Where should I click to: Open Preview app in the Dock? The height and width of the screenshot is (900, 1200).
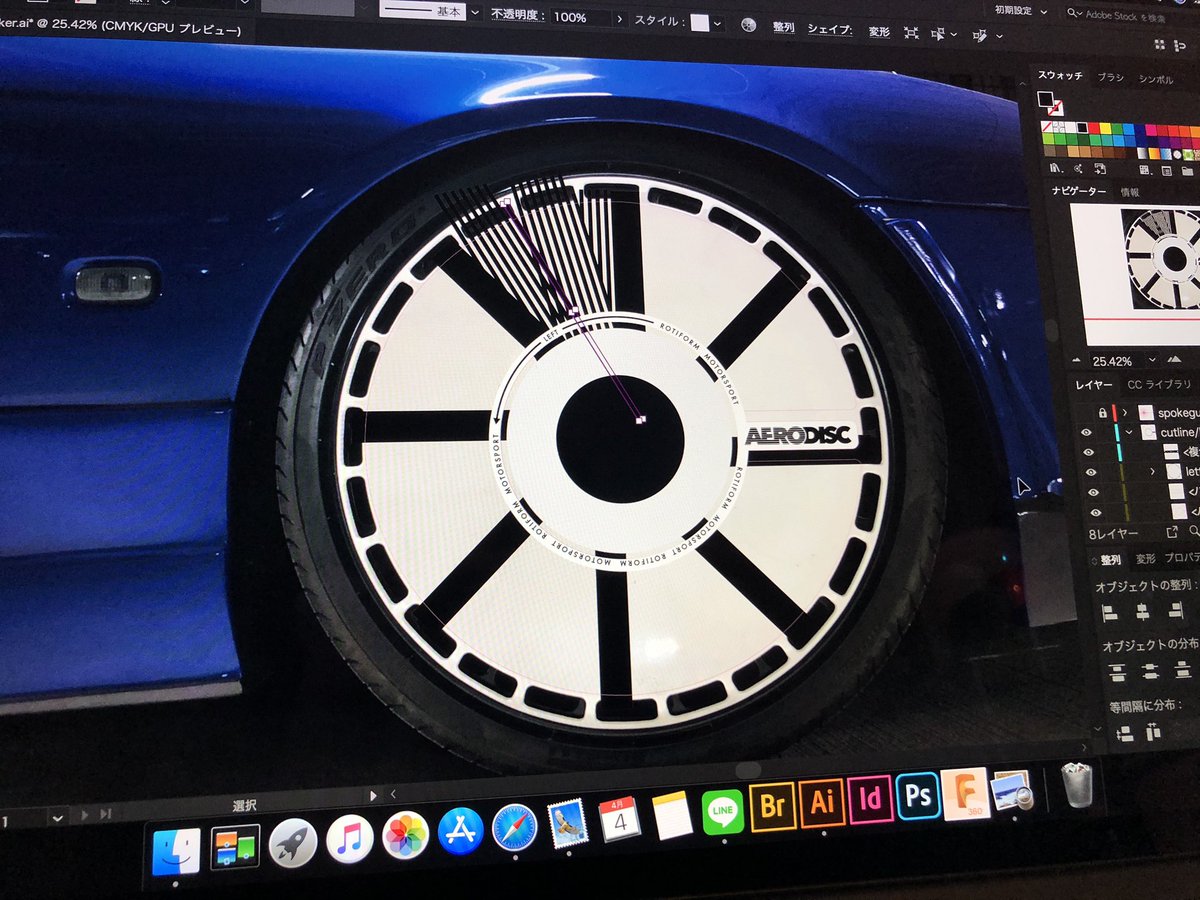coord(1012,789)
